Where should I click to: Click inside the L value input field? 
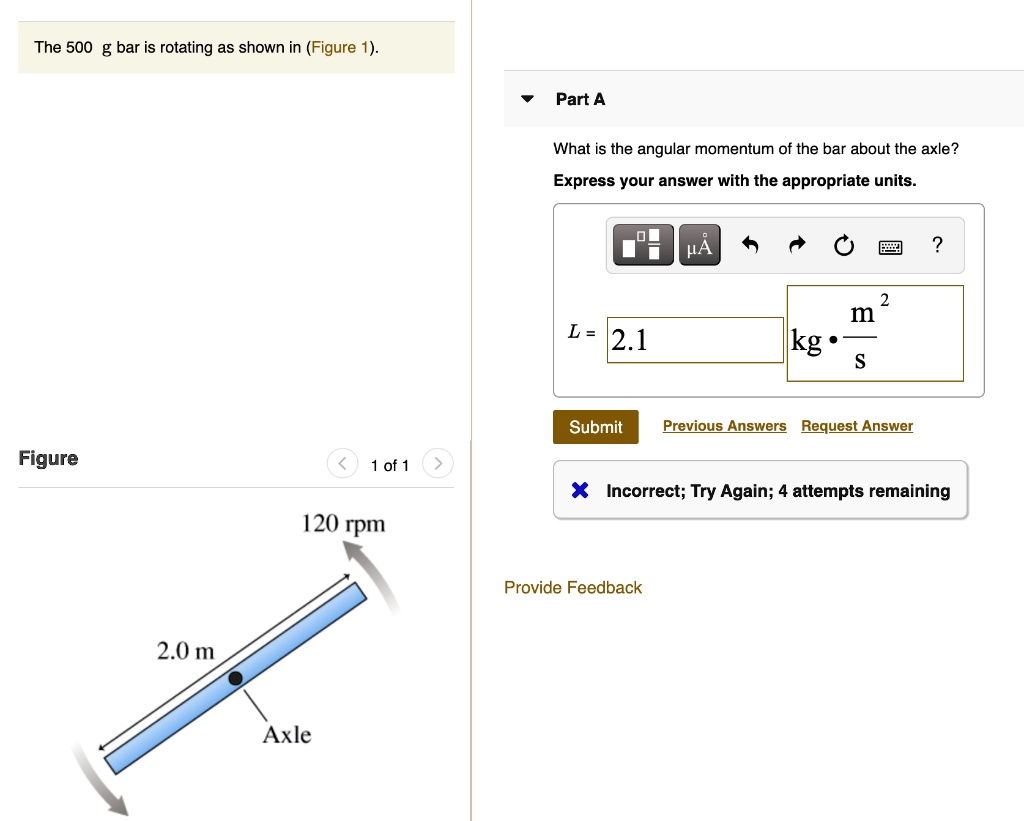coord(695,339)
